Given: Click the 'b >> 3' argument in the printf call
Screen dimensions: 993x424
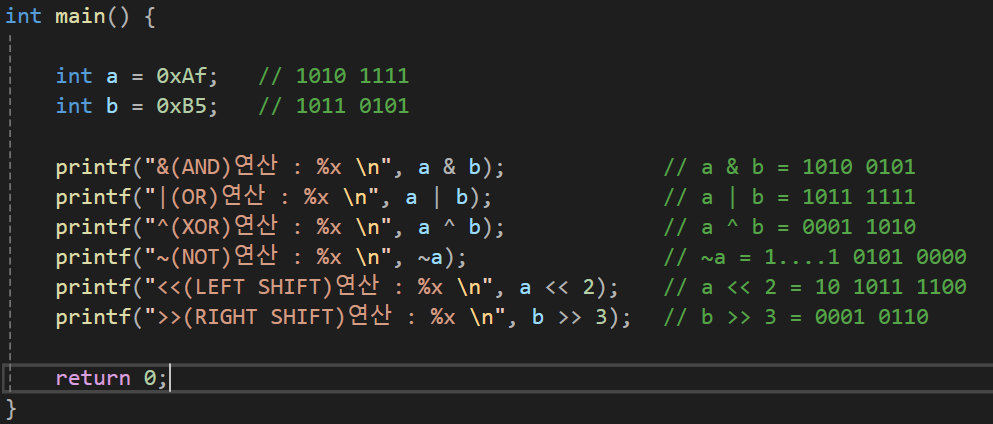Looking at the screenshot, I should pyautogui.click(x=570, y=316).
